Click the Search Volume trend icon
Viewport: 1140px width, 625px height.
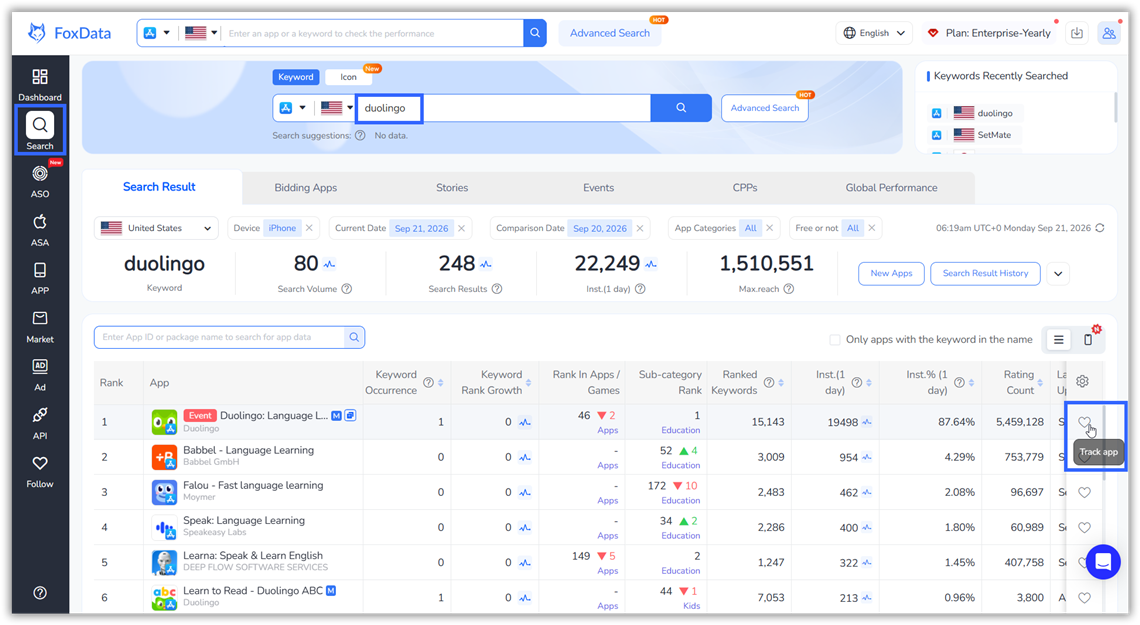click(x=329, y=265)
